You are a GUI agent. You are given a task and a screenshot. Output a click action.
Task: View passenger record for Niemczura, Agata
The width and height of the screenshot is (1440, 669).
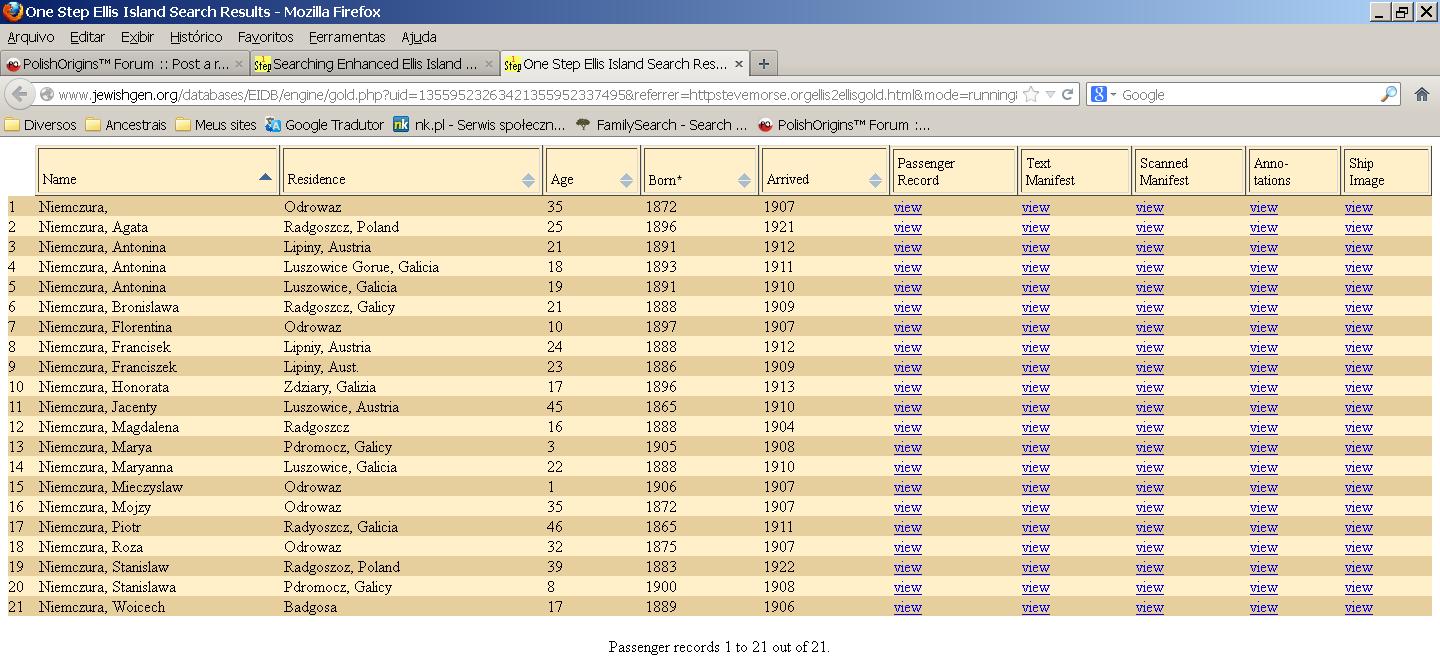(907, 228)
